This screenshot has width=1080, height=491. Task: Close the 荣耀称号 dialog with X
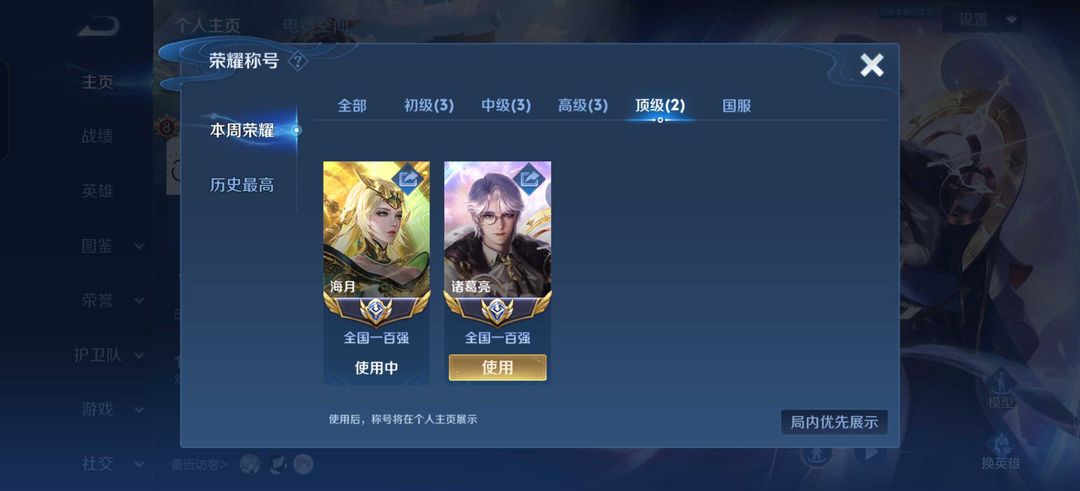pos(871,65)
